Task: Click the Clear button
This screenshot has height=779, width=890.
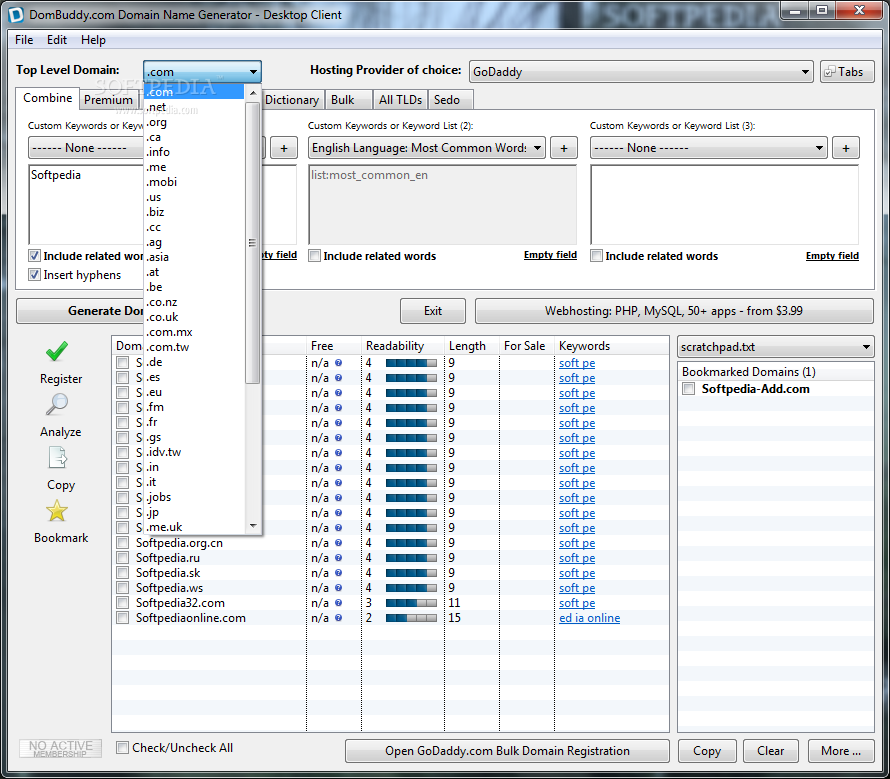Action: pyautogui.click(x=770, y=751)
